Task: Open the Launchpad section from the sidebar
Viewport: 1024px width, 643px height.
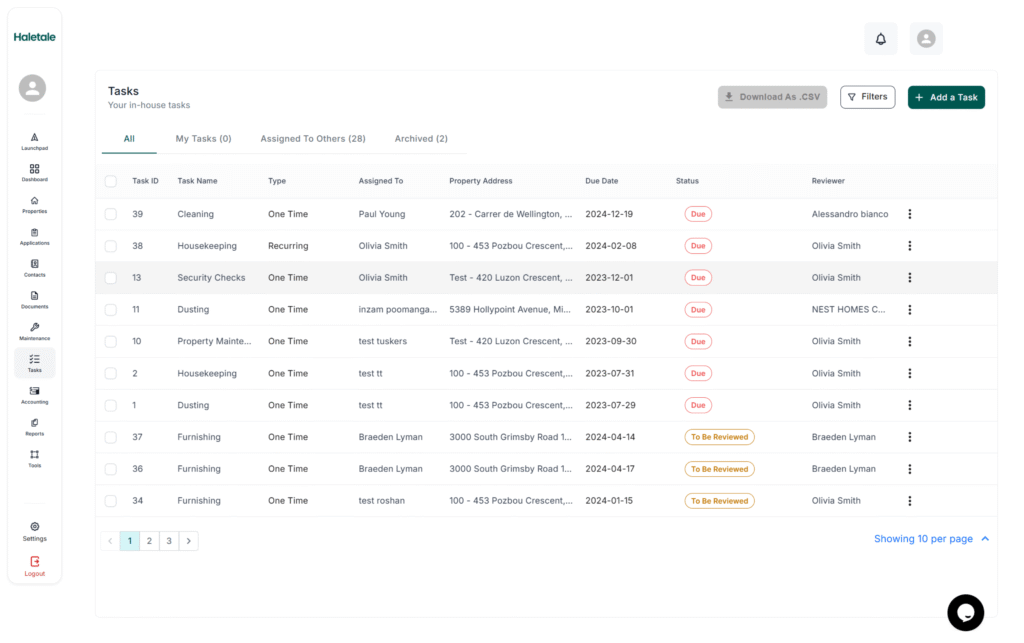Action: (34, 140)
